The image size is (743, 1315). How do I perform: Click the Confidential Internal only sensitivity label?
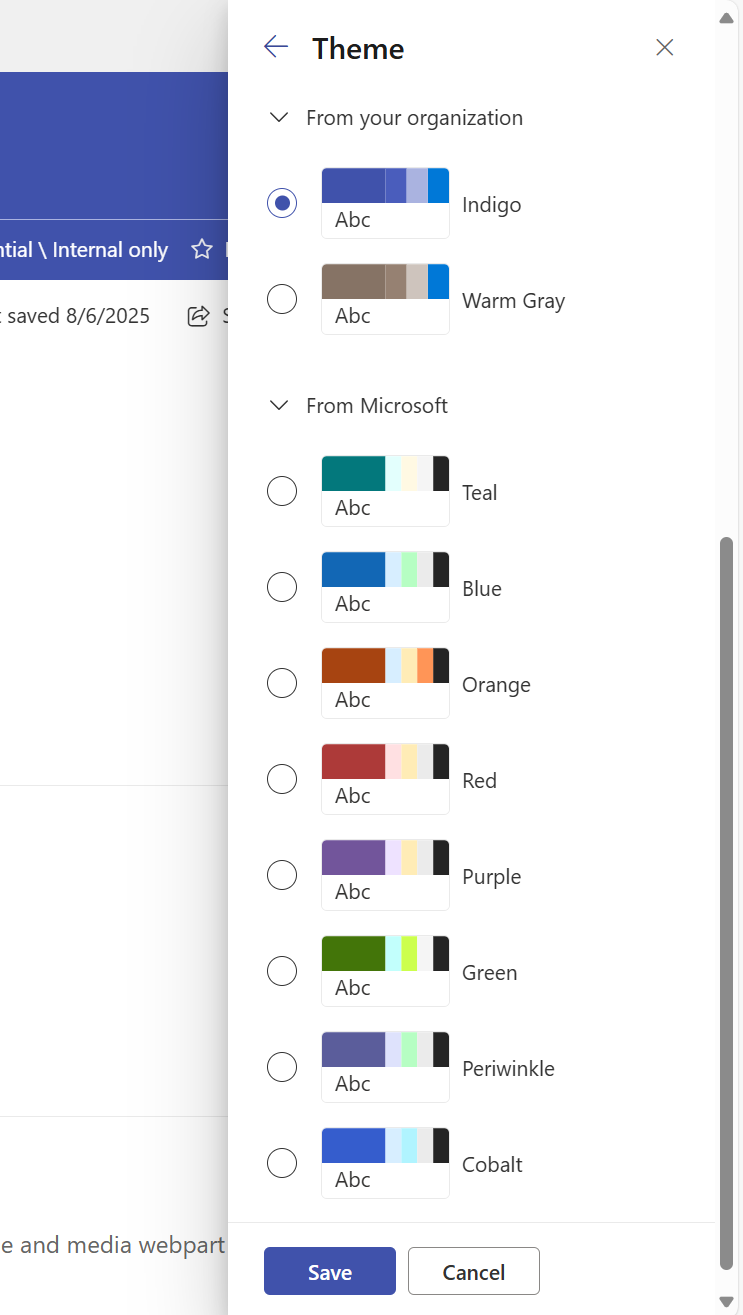click(85, 249)
